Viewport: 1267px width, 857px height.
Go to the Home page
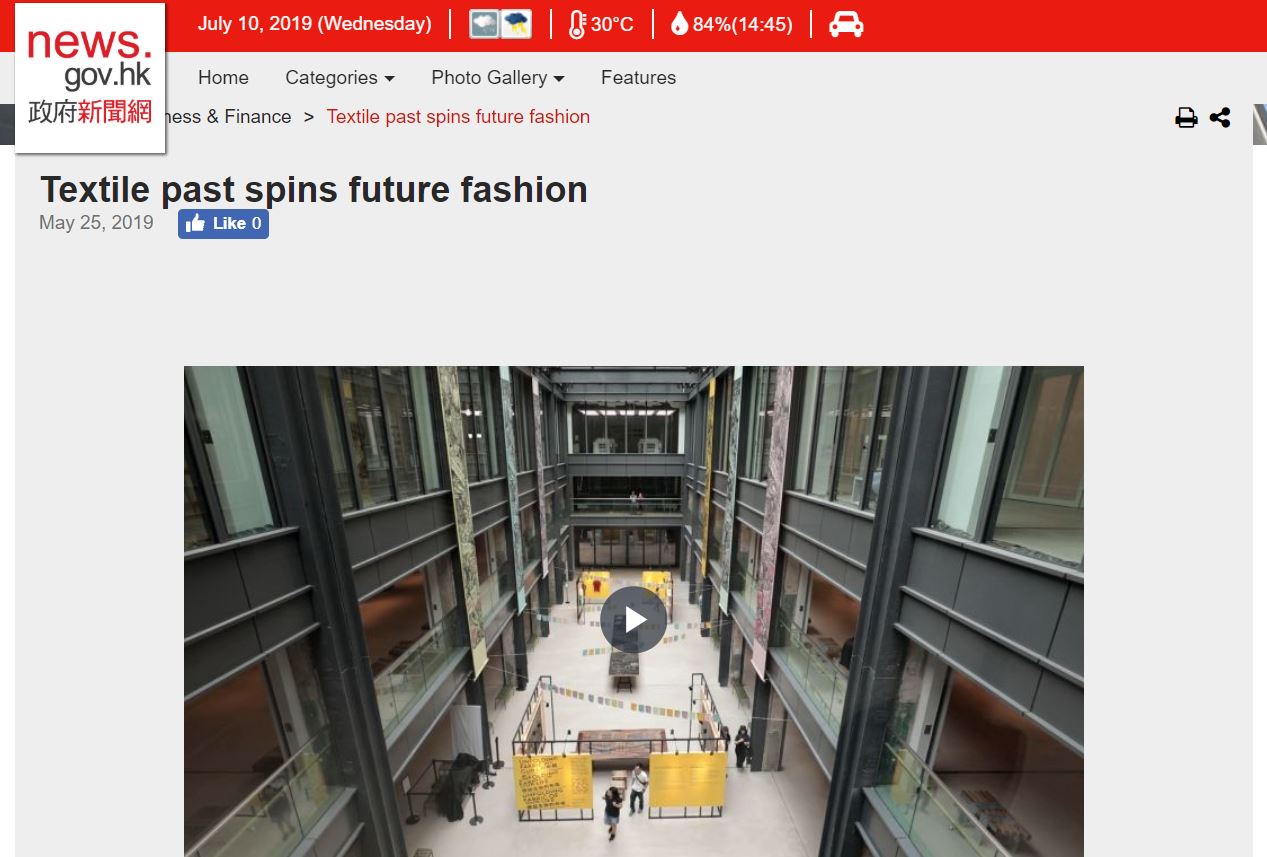(x=223, y=78)
